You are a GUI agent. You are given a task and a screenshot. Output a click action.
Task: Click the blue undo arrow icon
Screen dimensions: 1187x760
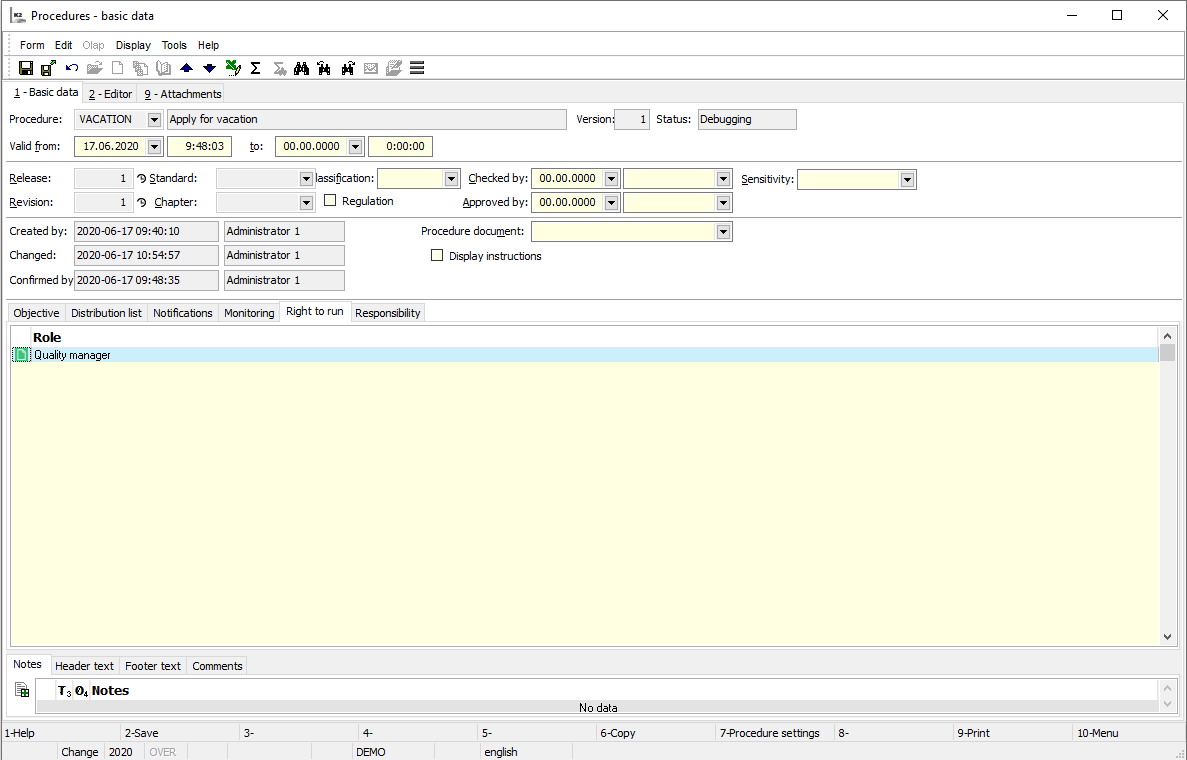(71, 68)
